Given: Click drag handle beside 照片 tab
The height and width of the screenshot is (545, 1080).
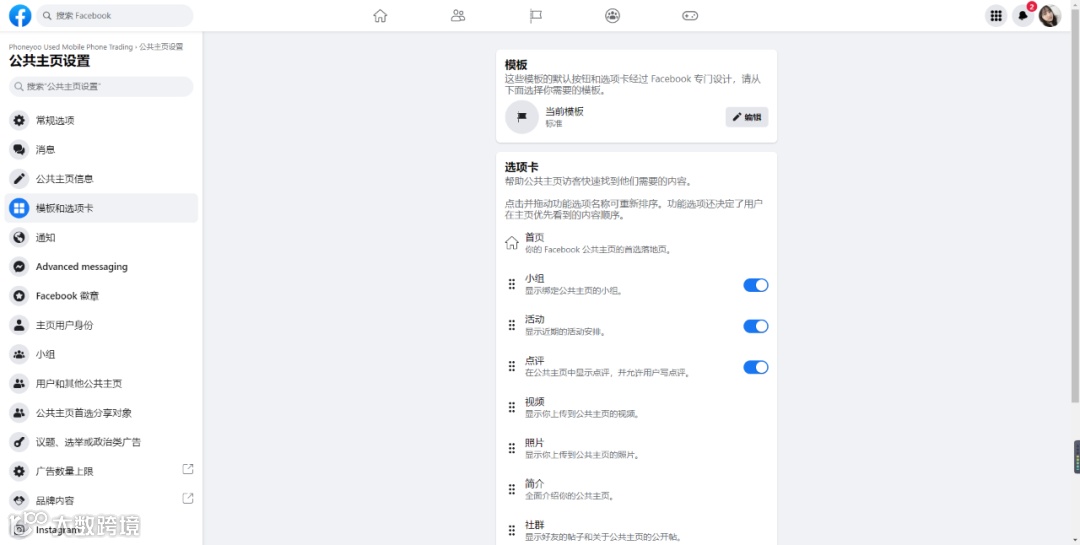Looking at the screenshot, I should click(512, 448).
